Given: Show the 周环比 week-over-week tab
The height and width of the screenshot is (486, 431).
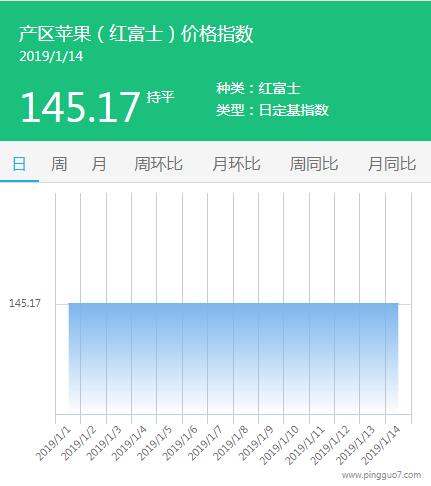Looking at the screenshot, I should pyautogui.click(x=158, y=164).
